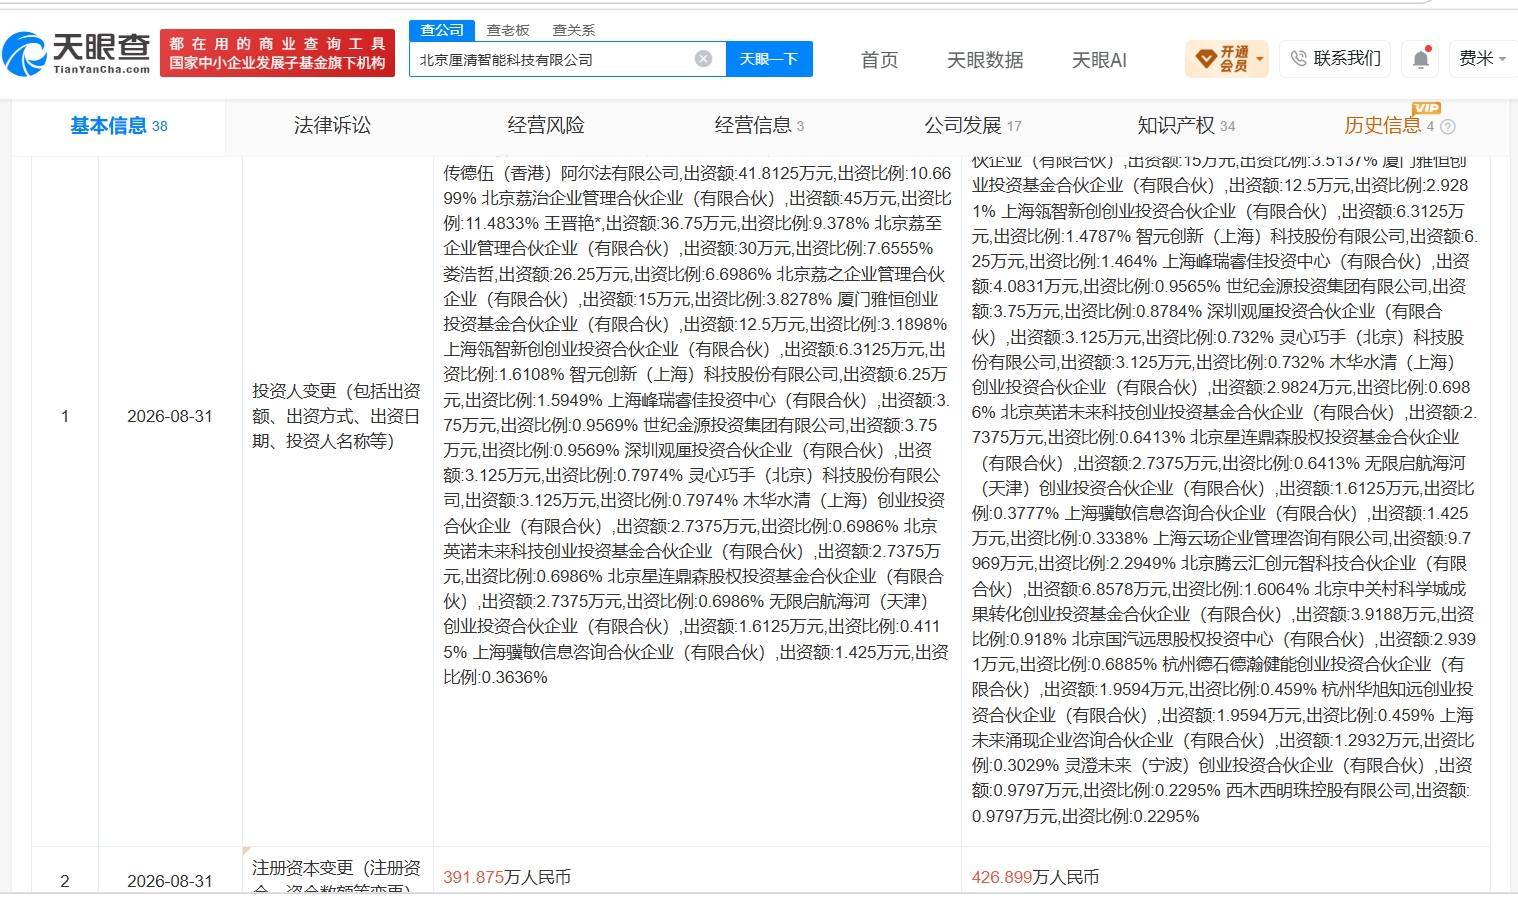The image size is (1518, 898).
Task: Open the 费米 user account dropdown
Action: (x=1482, y=58)
